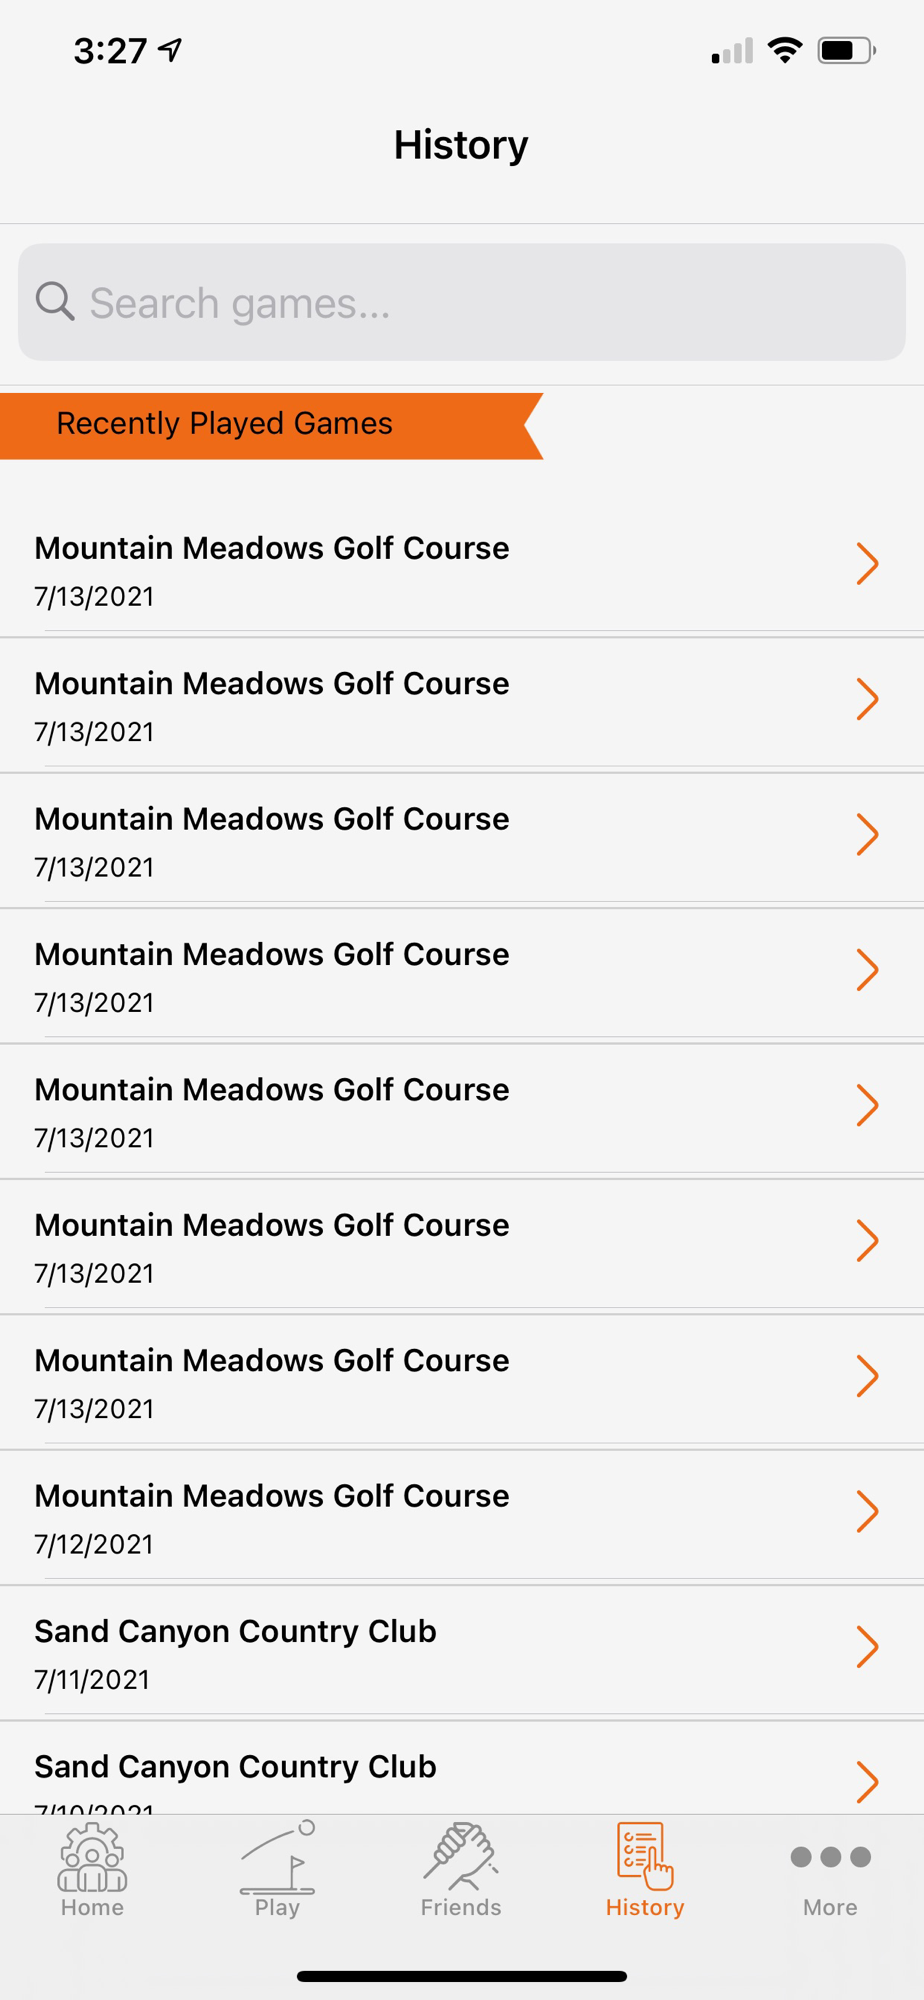924x2000 pixels.
Task: Tap the Wi-Fi status icon
Action: point(786,50)
